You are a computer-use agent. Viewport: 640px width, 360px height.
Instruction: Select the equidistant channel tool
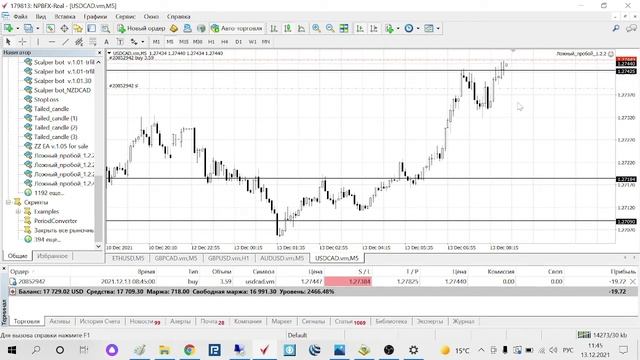click(79, 42)
